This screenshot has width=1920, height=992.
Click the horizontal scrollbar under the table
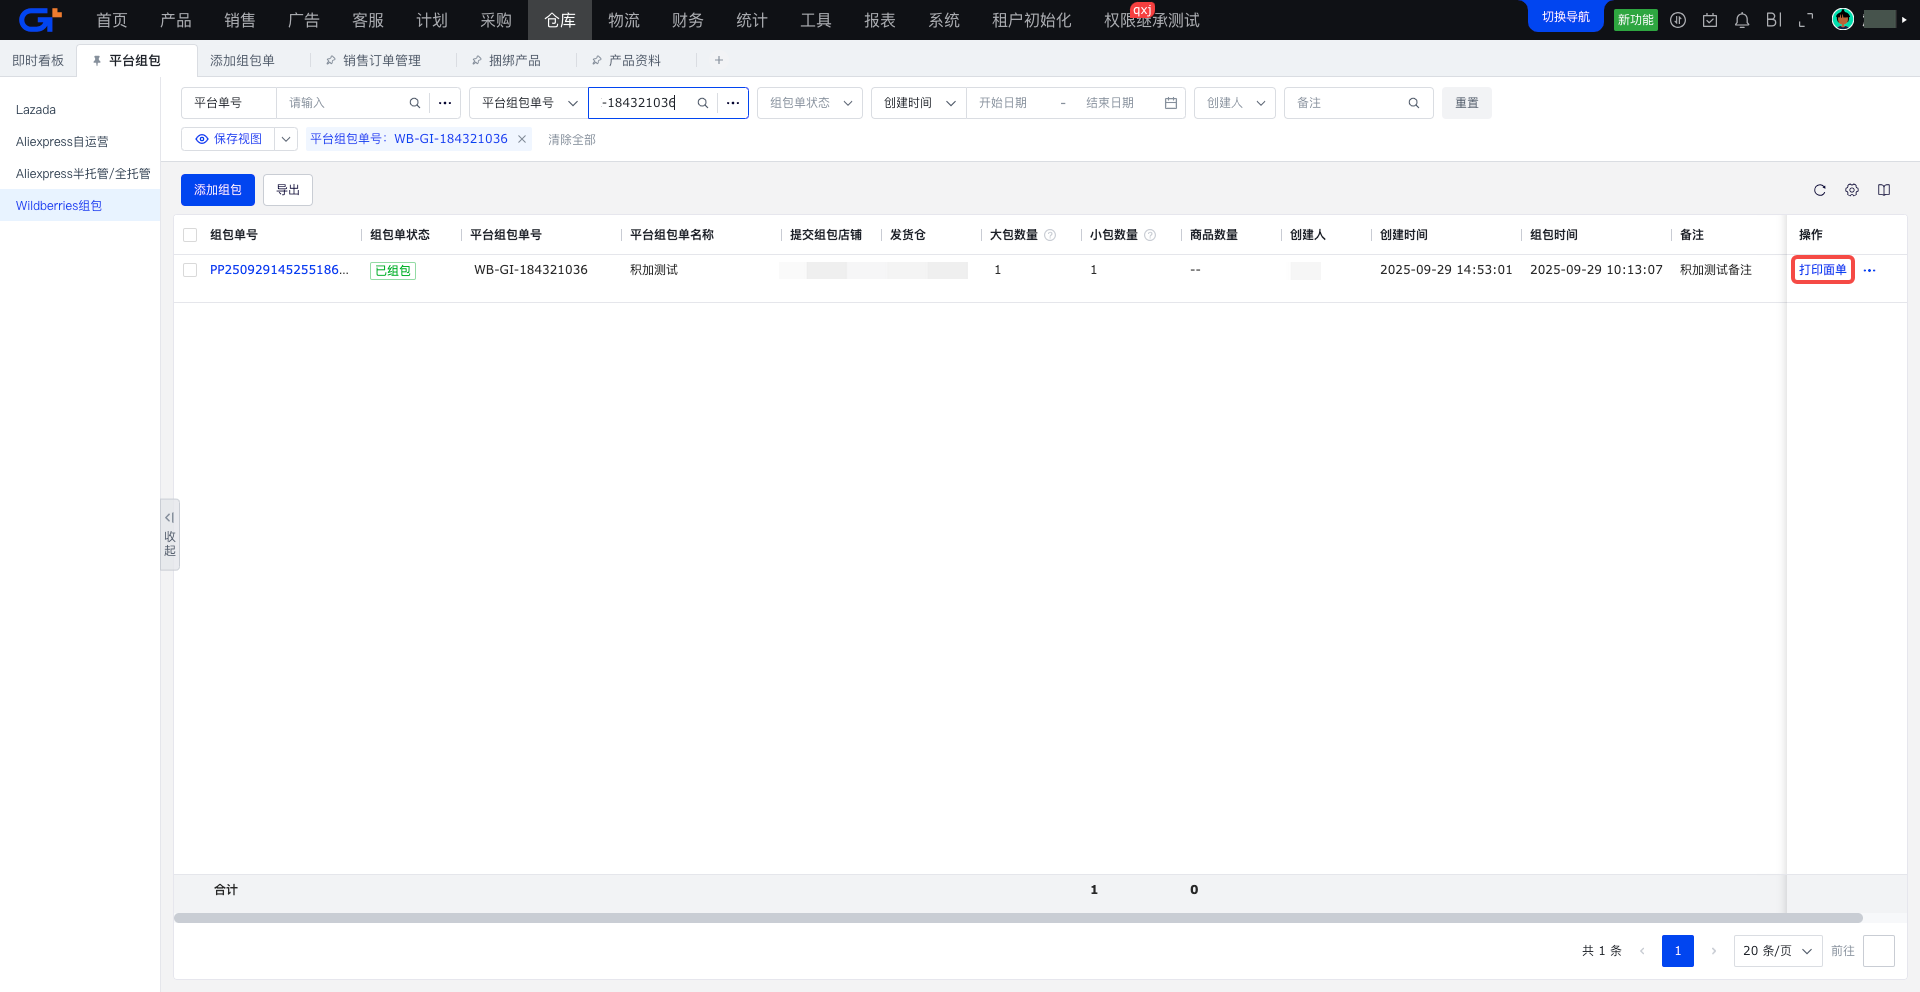pos(1018,918)
